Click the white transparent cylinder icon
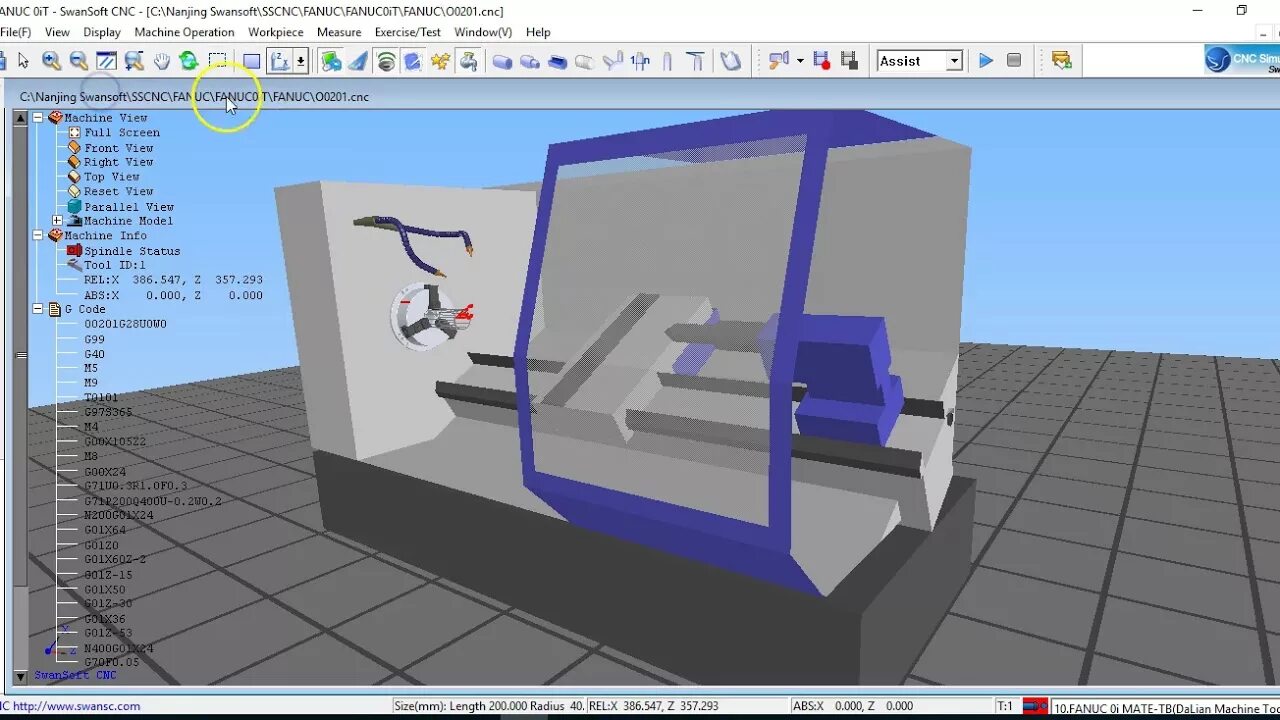The height and width of the screenshot is (720, 1280). tap(585, 61)
